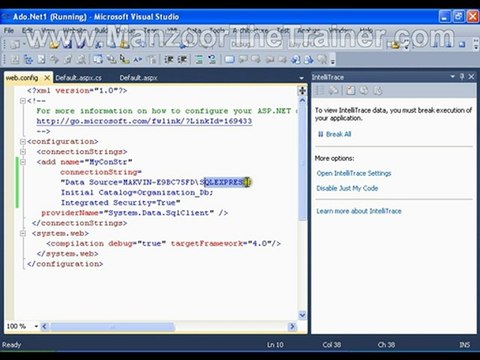480x360 pixels.
Task: Click Disable Just My Code link
Action: (x=347, y=188)
